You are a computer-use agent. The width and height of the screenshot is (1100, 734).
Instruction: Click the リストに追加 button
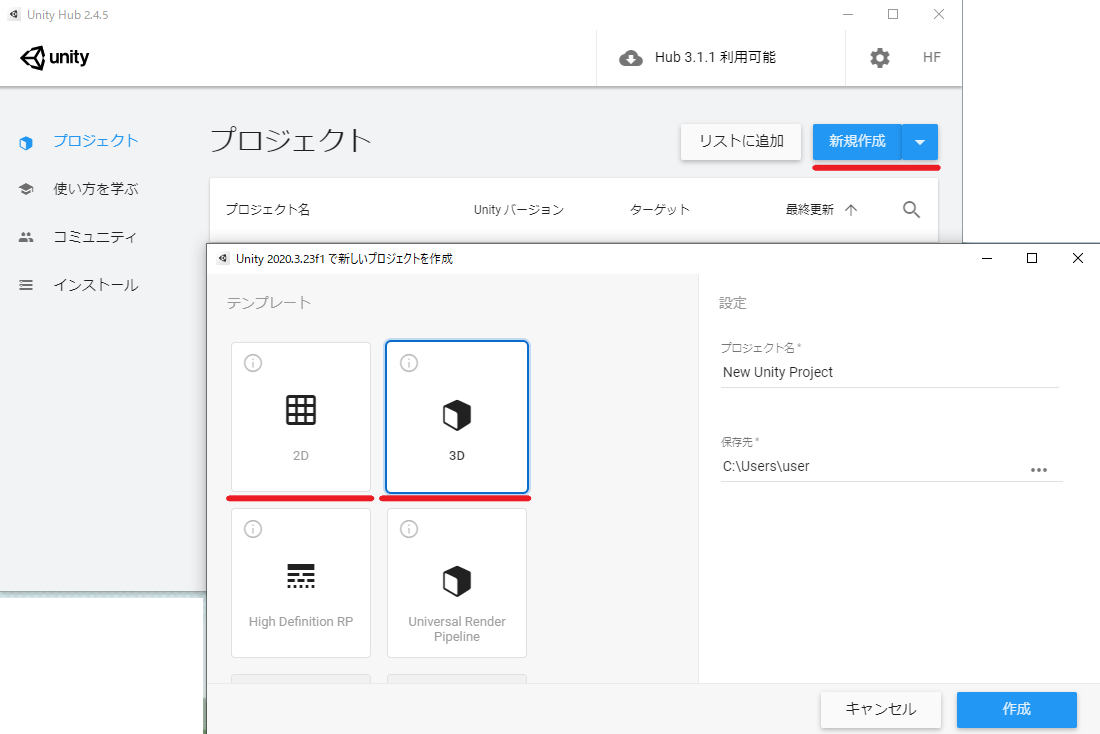[x=741, y=141]
